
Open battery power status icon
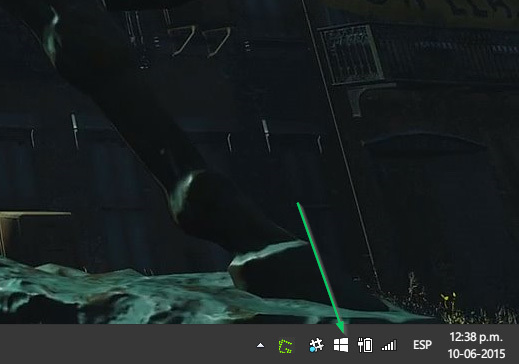365,345
